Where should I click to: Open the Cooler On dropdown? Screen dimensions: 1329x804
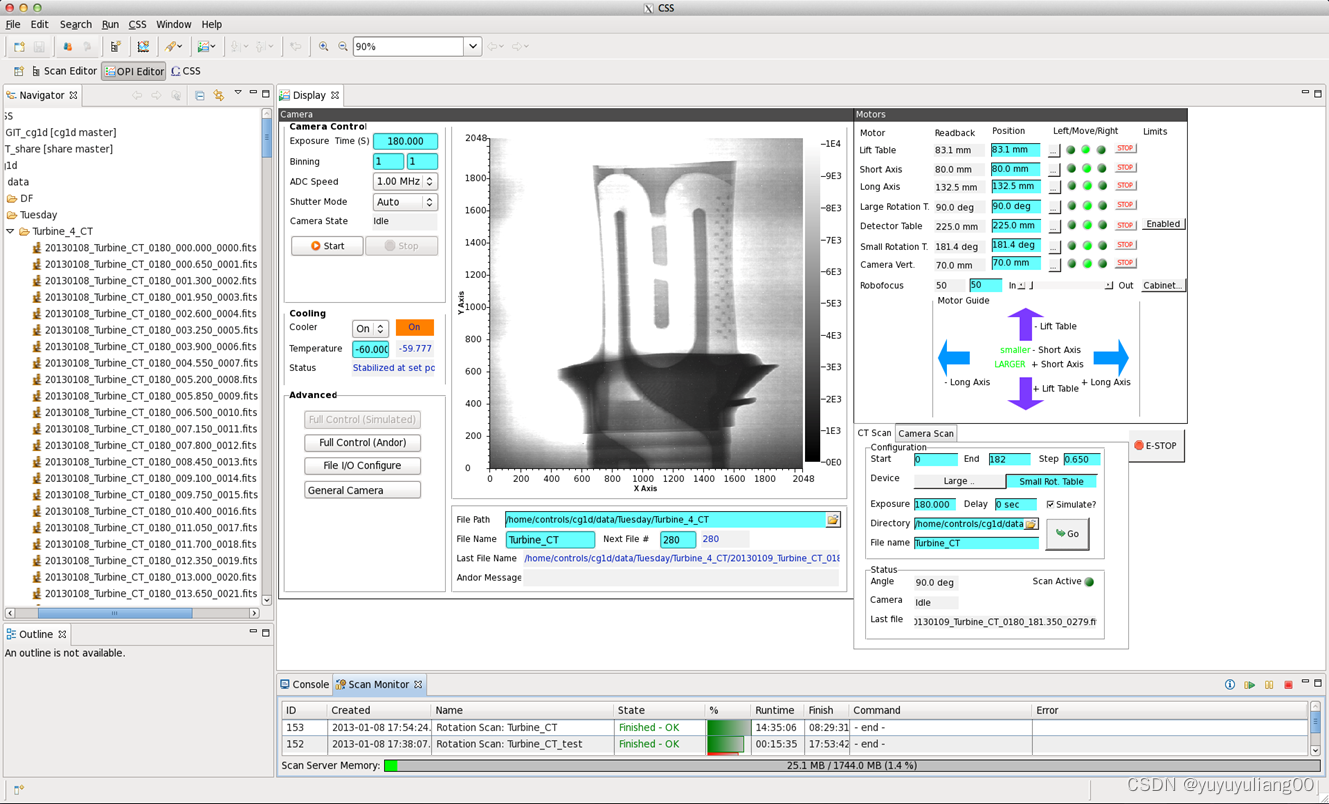click(x=370, y=328)
